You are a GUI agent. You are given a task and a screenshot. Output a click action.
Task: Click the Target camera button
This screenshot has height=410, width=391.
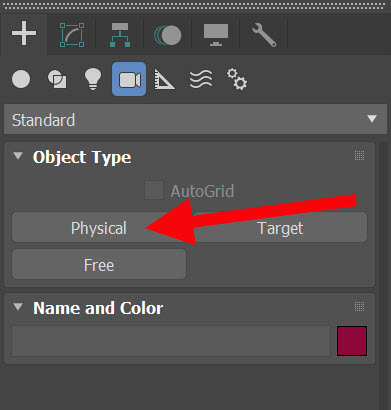pyautogui.click(x=280, y=228)
